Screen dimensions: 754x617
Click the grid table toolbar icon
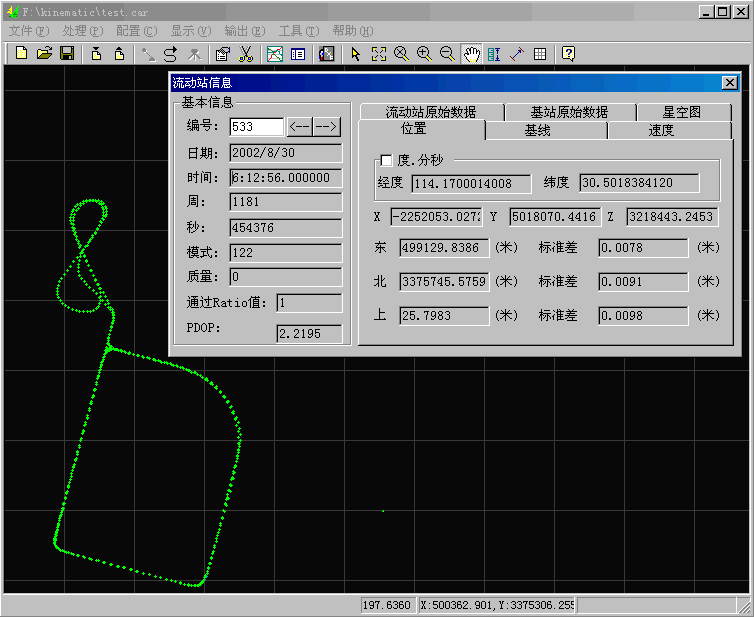click(x=540, y=54)
